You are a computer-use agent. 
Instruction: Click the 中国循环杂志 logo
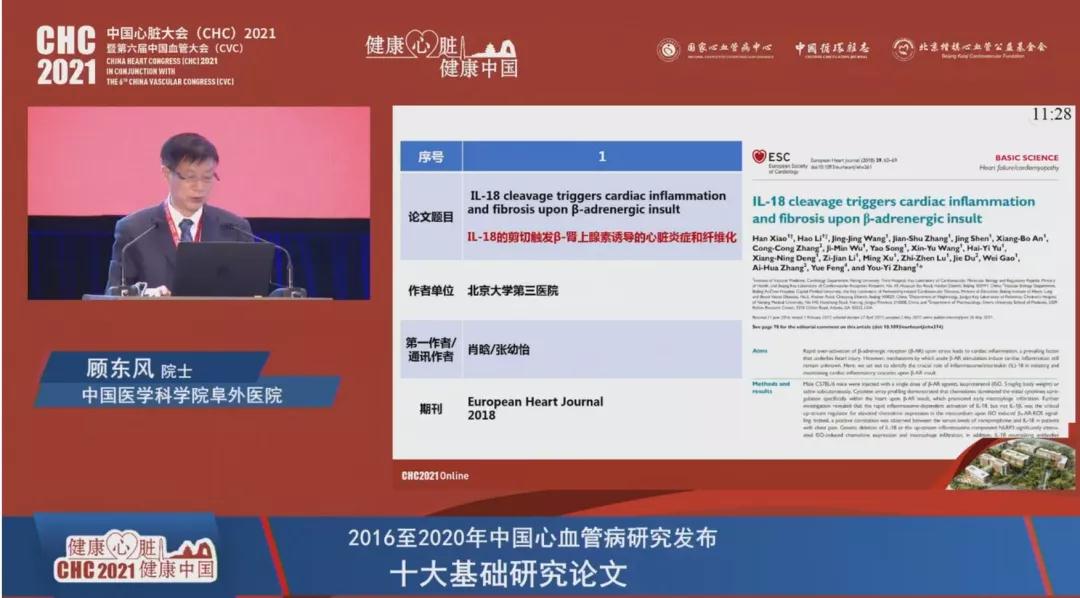pos(831,49)
